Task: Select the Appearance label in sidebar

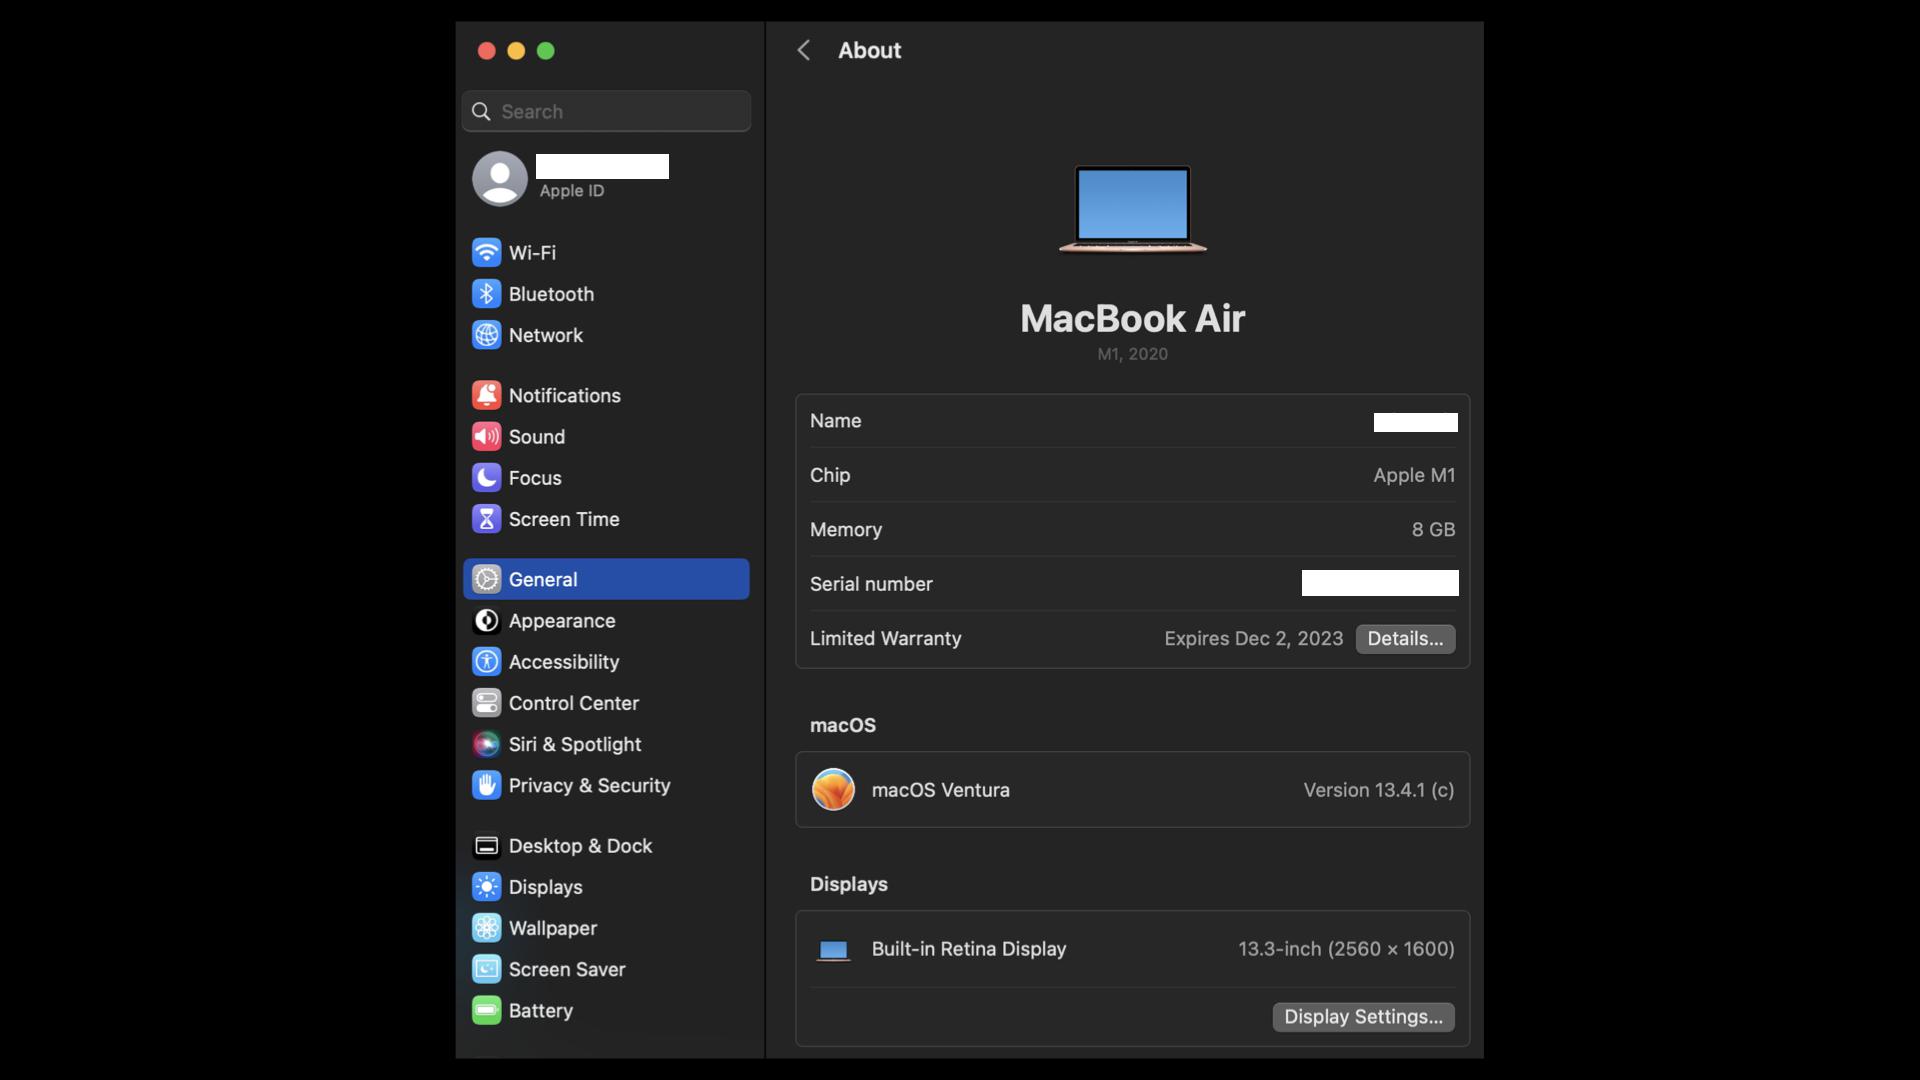Action: 562,621
